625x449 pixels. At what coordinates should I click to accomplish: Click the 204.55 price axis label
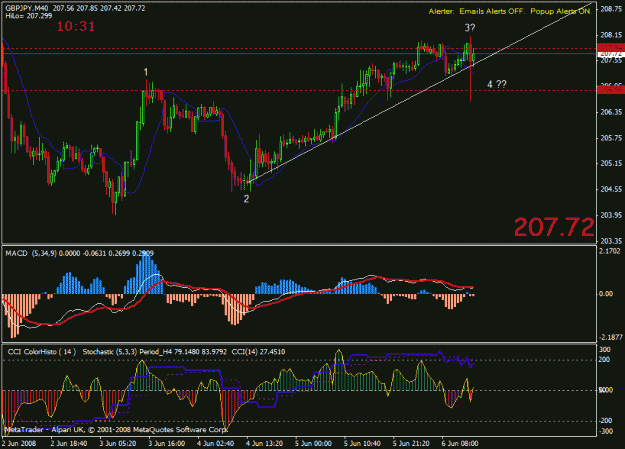611,189
